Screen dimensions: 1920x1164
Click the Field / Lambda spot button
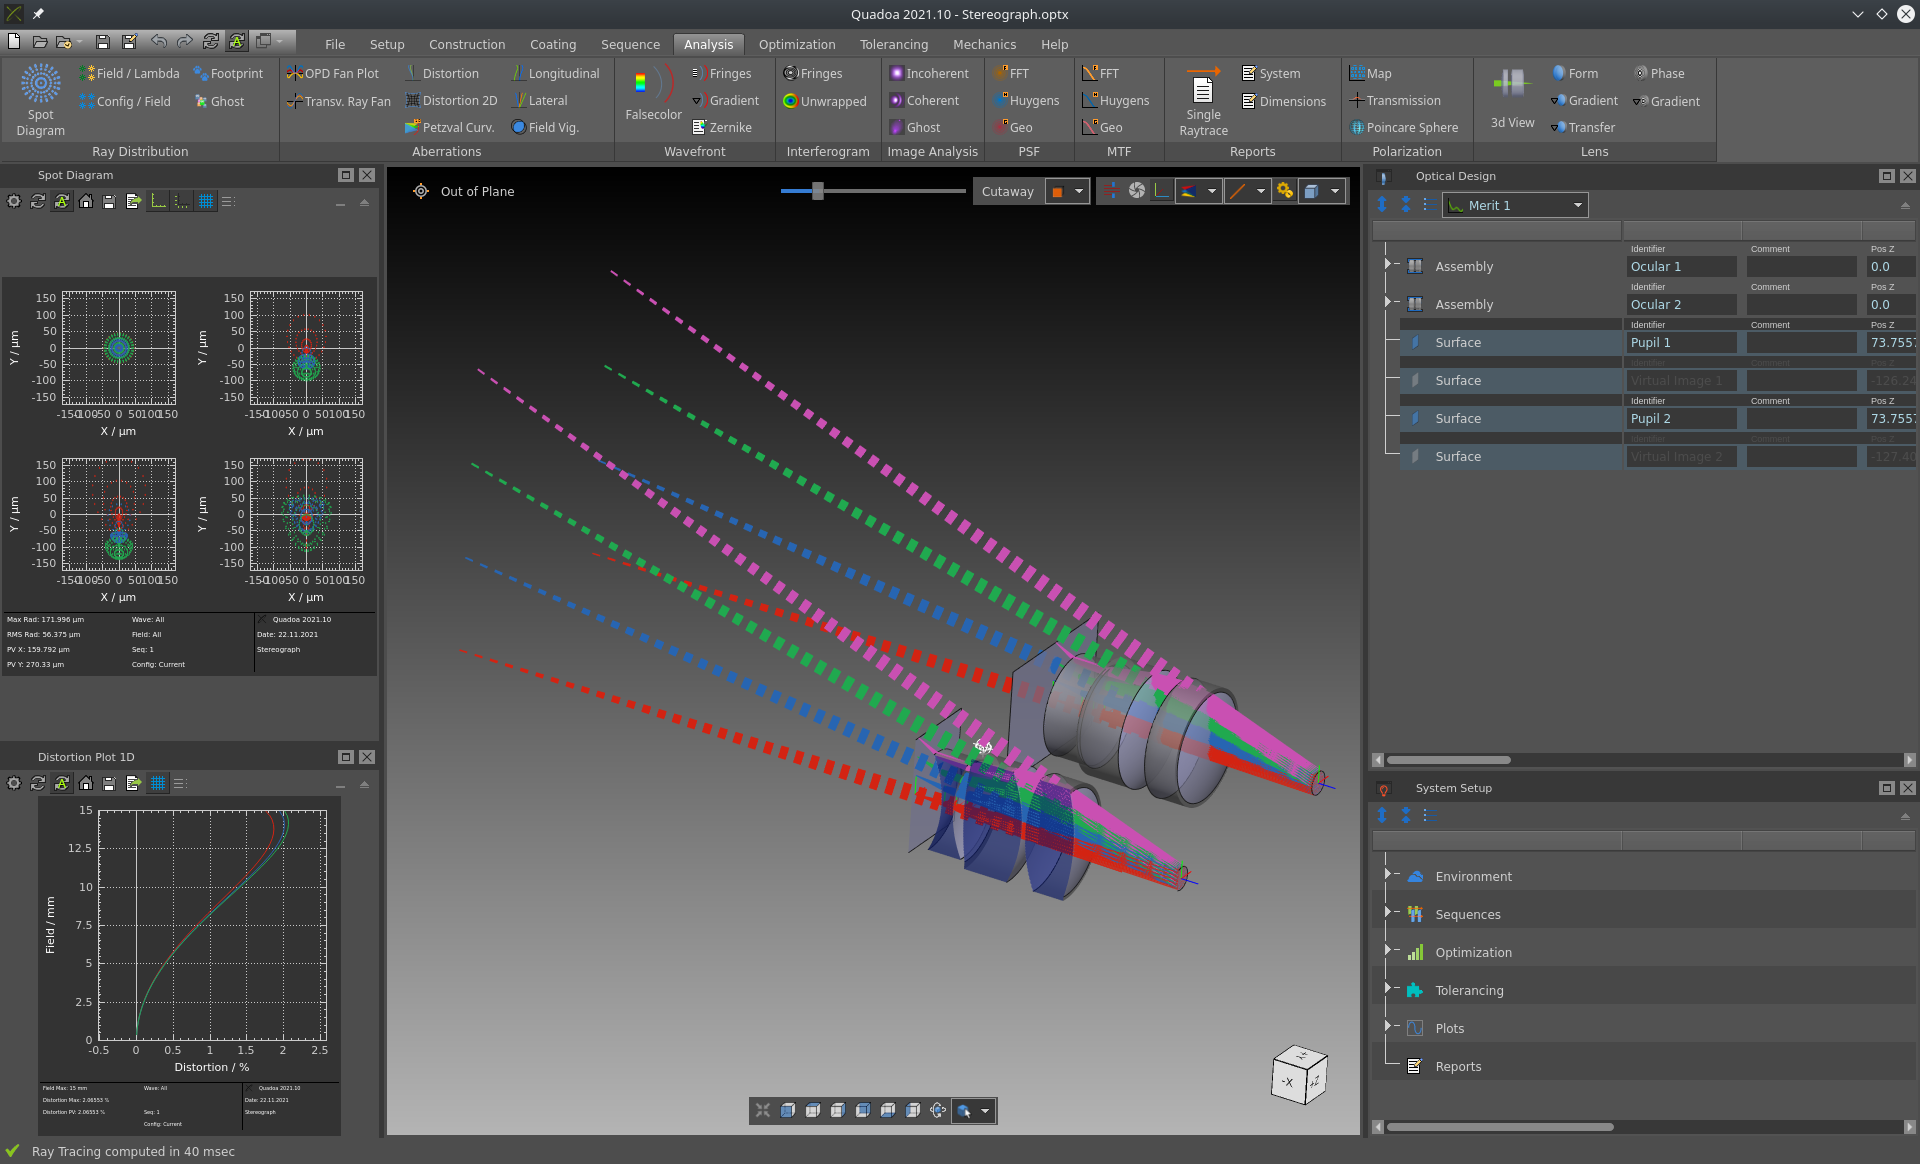130,73
